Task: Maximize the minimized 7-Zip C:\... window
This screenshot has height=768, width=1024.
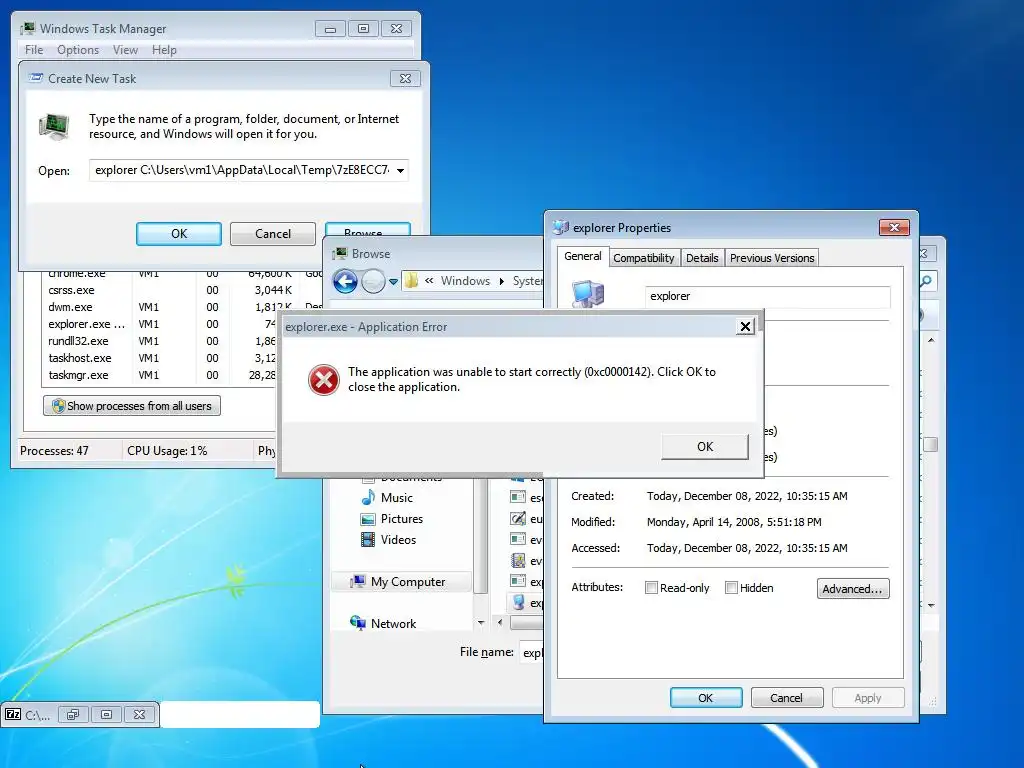Action: 106,714
